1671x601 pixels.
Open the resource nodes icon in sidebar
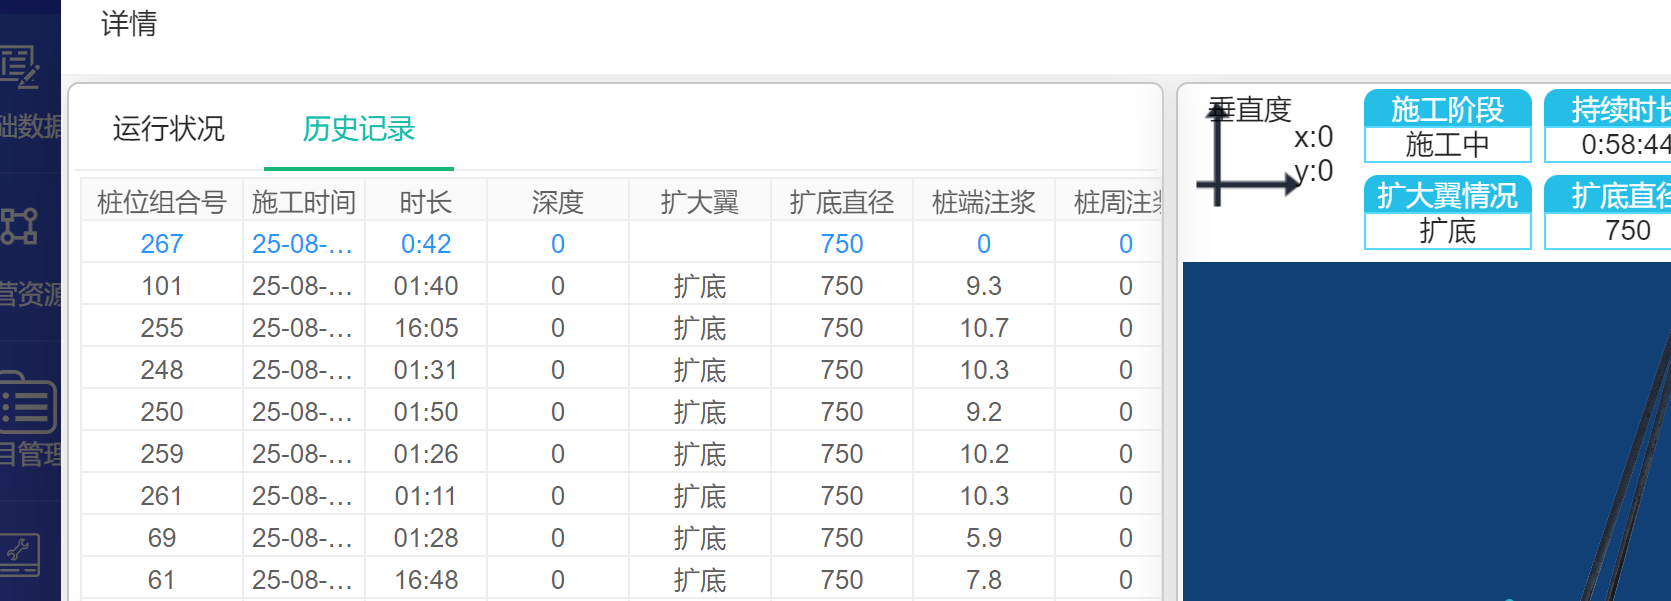[20, 227]
